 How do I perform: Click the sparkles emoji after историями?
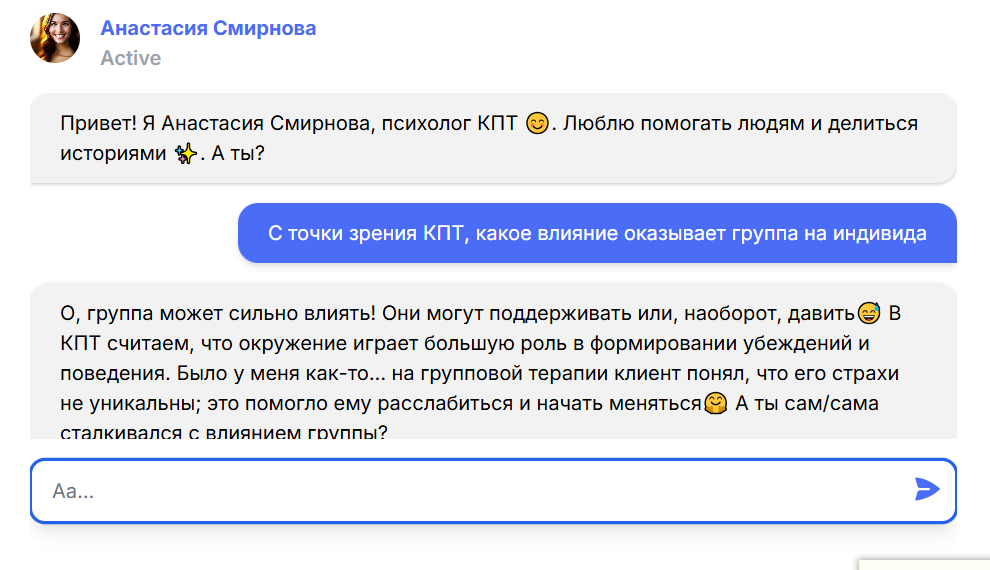coord(186,153)
